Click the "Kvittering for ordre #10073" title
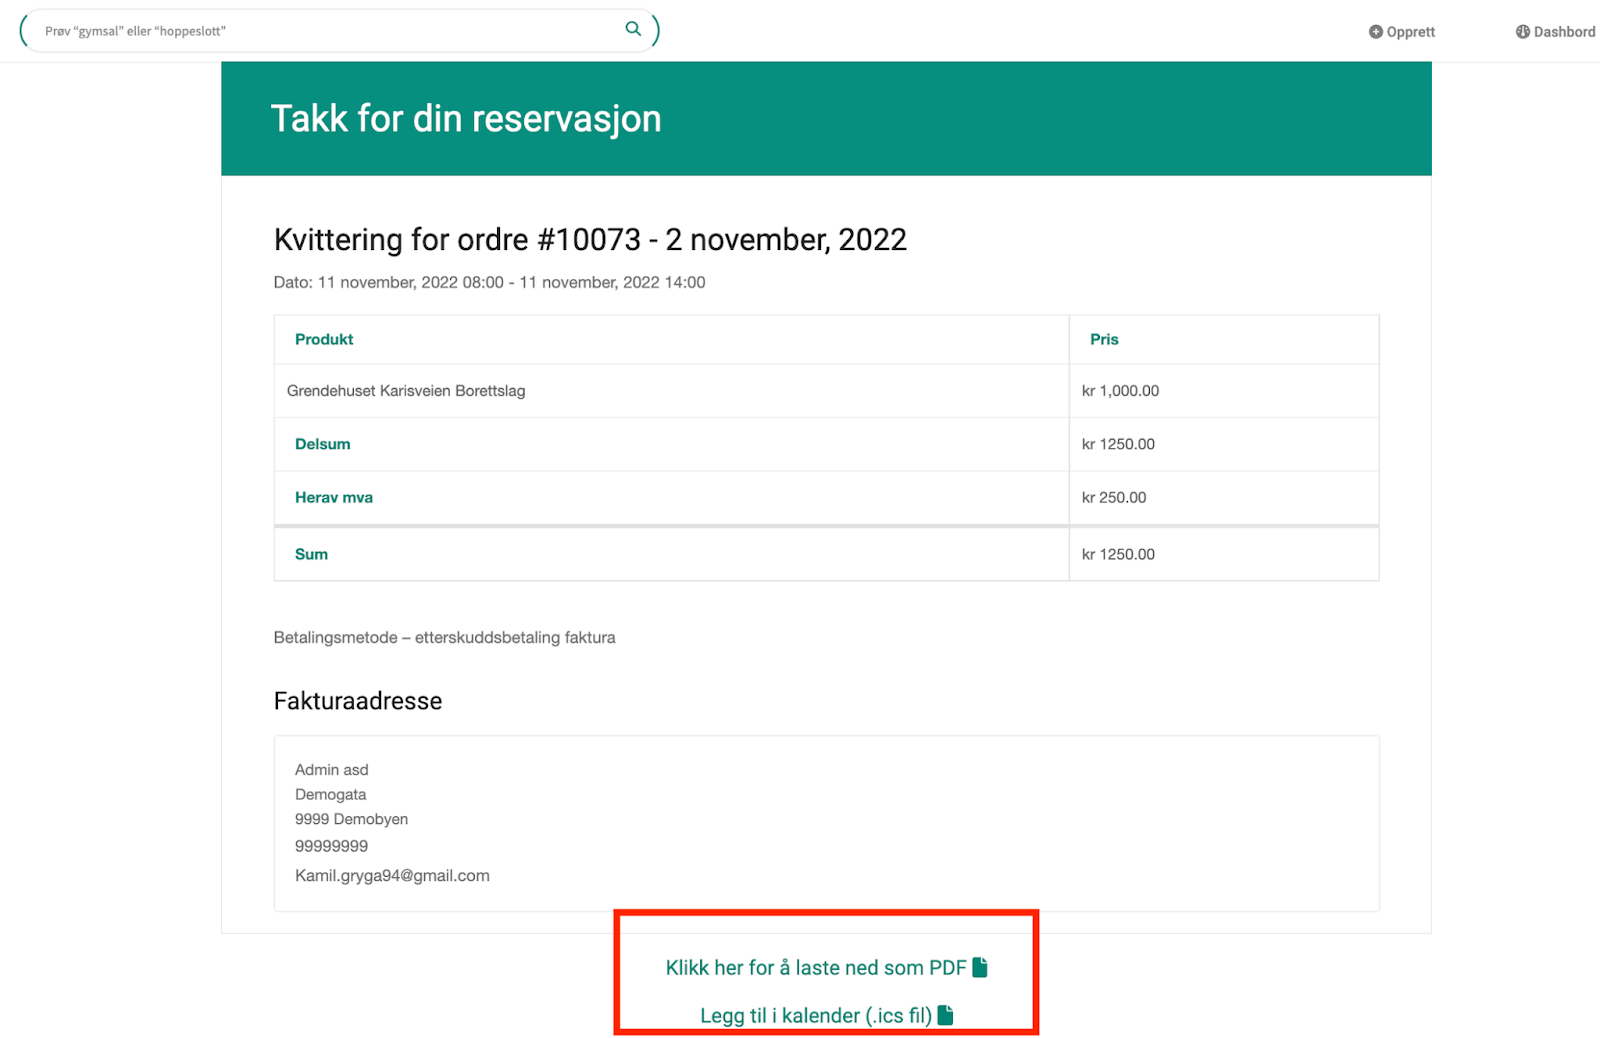The width and height of the screenshot is (1600, 1038). pos(590,240)
